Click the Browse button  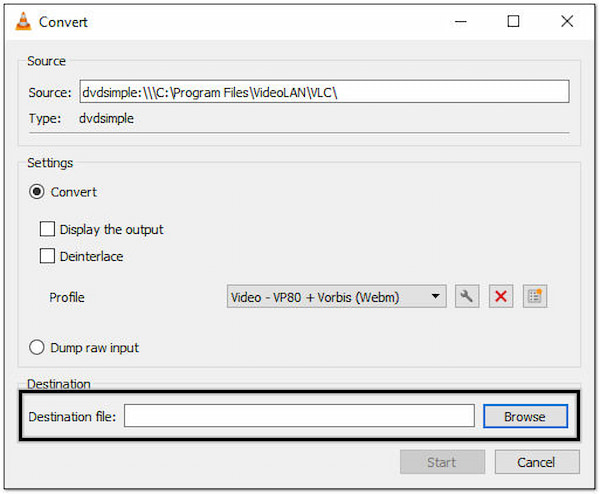pos(525,416)
